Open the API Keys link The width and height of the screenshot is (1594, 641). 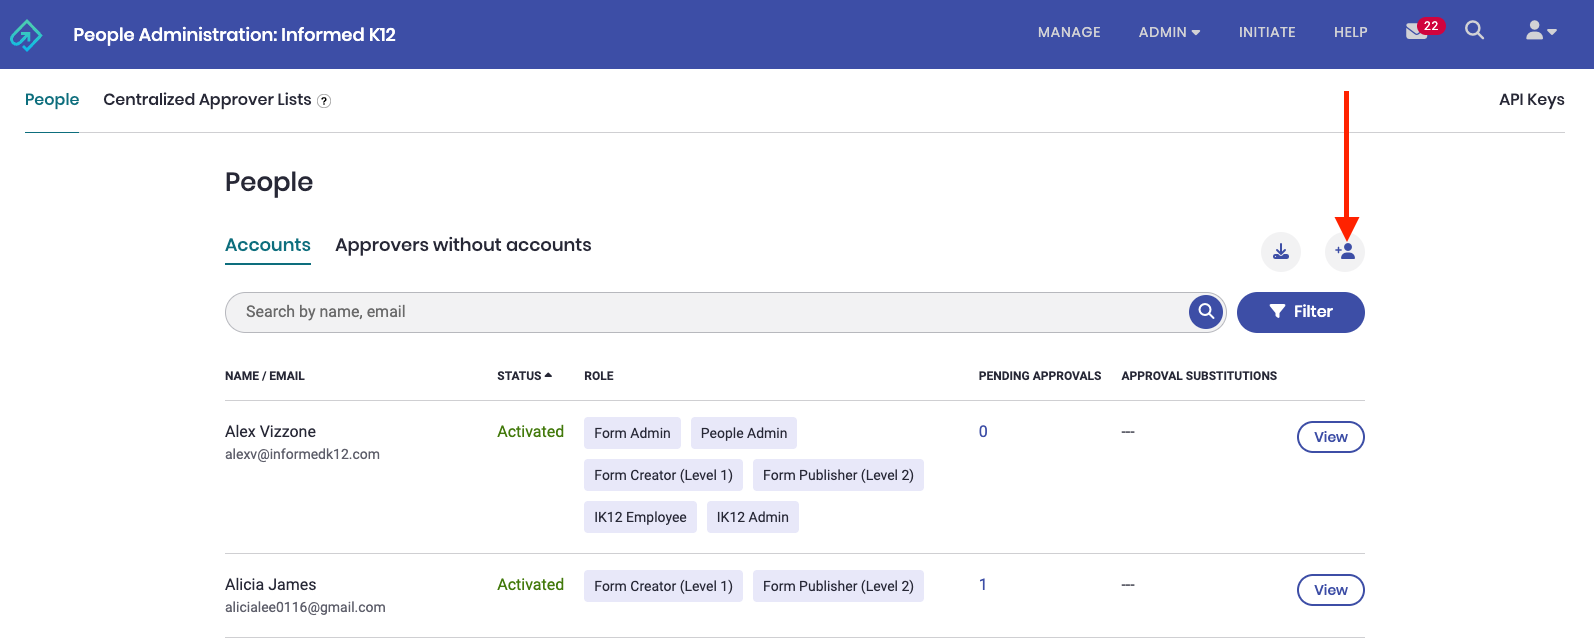pos(1531,100)
